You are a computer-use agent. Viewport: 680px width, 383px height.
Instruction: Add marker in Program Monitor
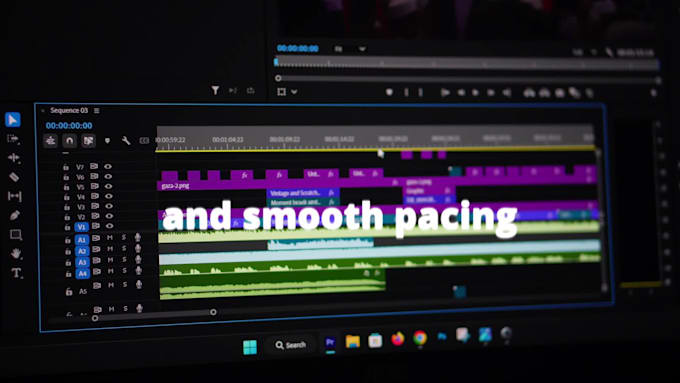pos(389,92)
